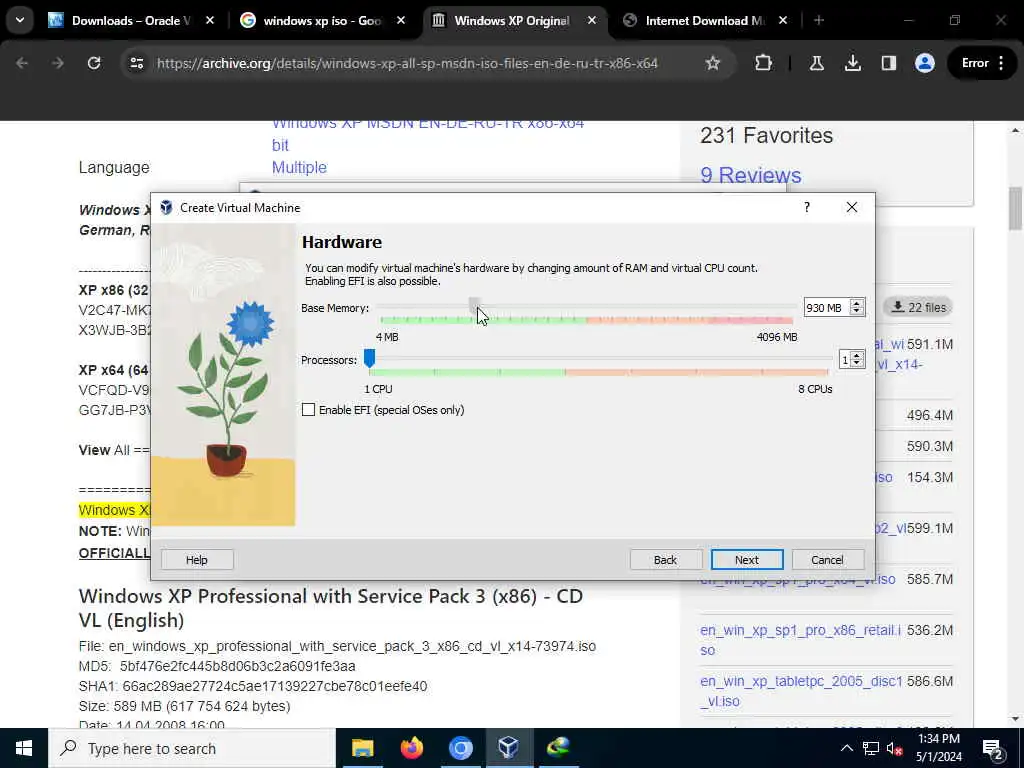Screen dimensions: 1024x768
Task: Open the browser extensions puzzle icon
Action: 763,63
